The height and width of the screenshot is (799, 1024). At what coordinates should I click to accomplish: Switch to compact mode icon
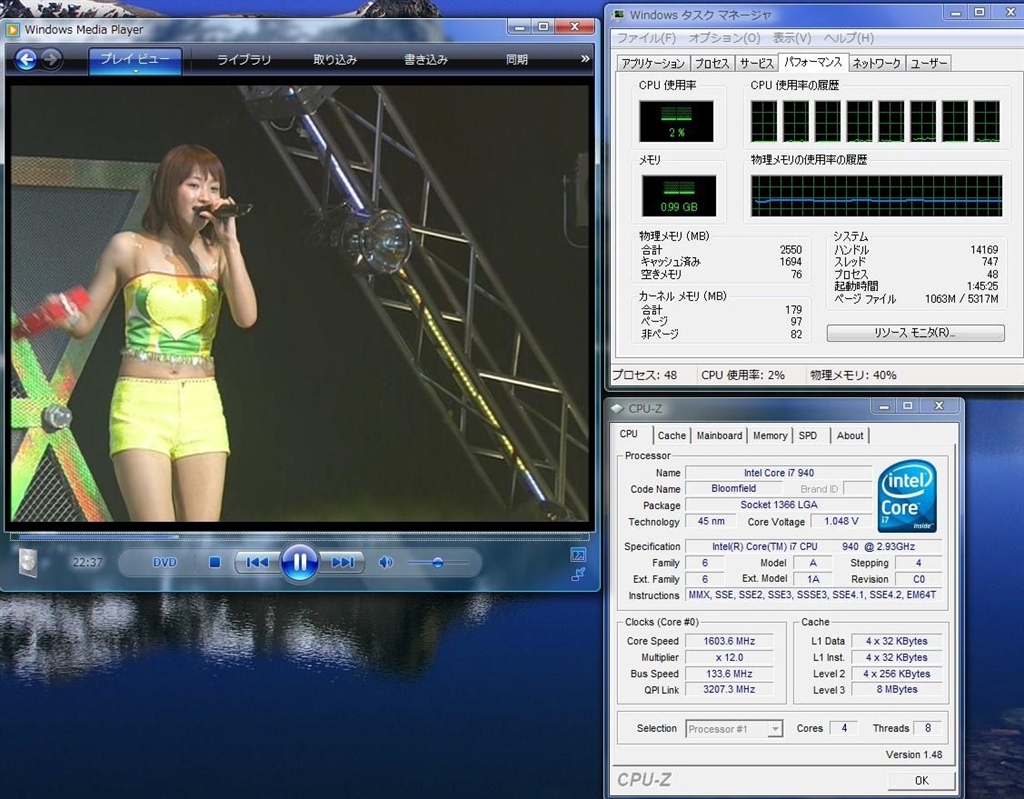(578, 574)
